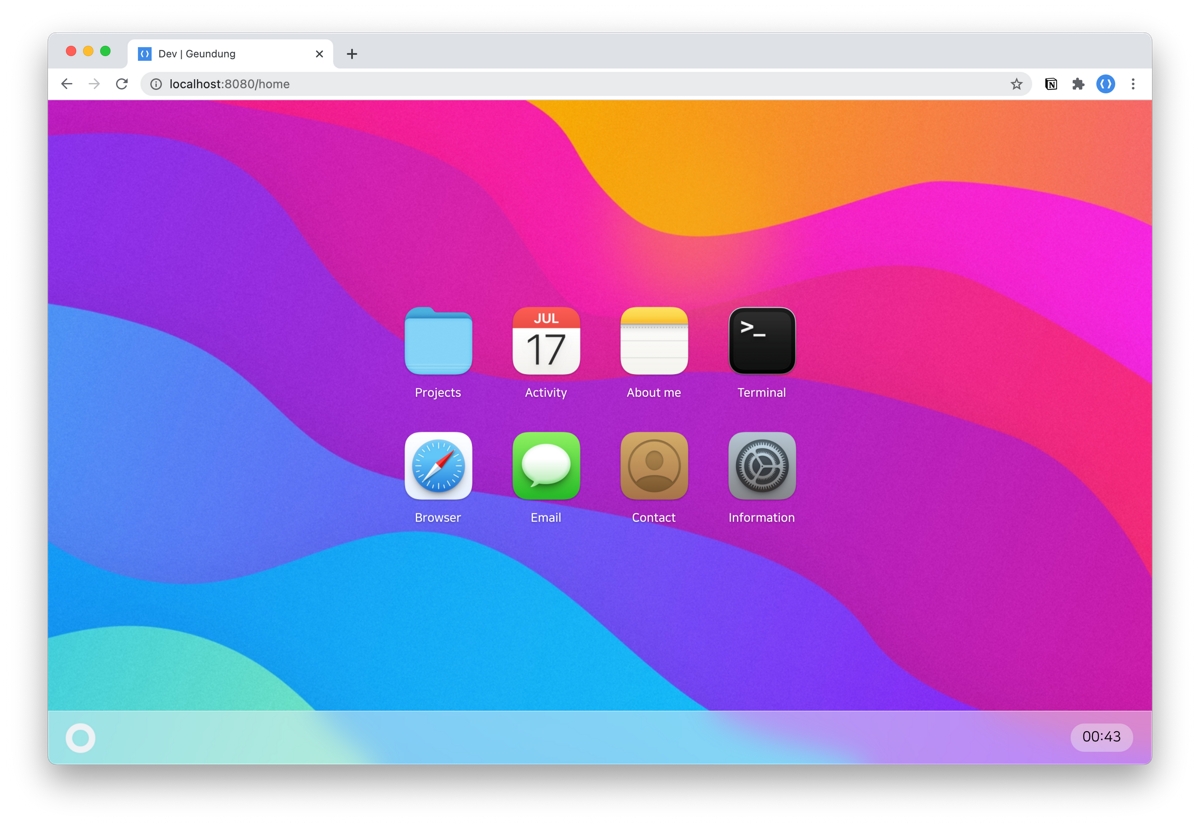Bookmark the page with star icon
1200x828 pixels.
pos(1016,84)
